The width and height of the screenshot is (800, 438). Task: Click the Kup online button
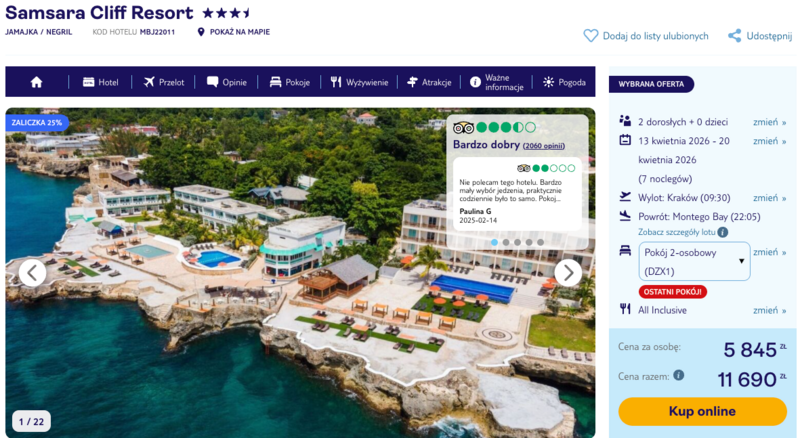702,411
